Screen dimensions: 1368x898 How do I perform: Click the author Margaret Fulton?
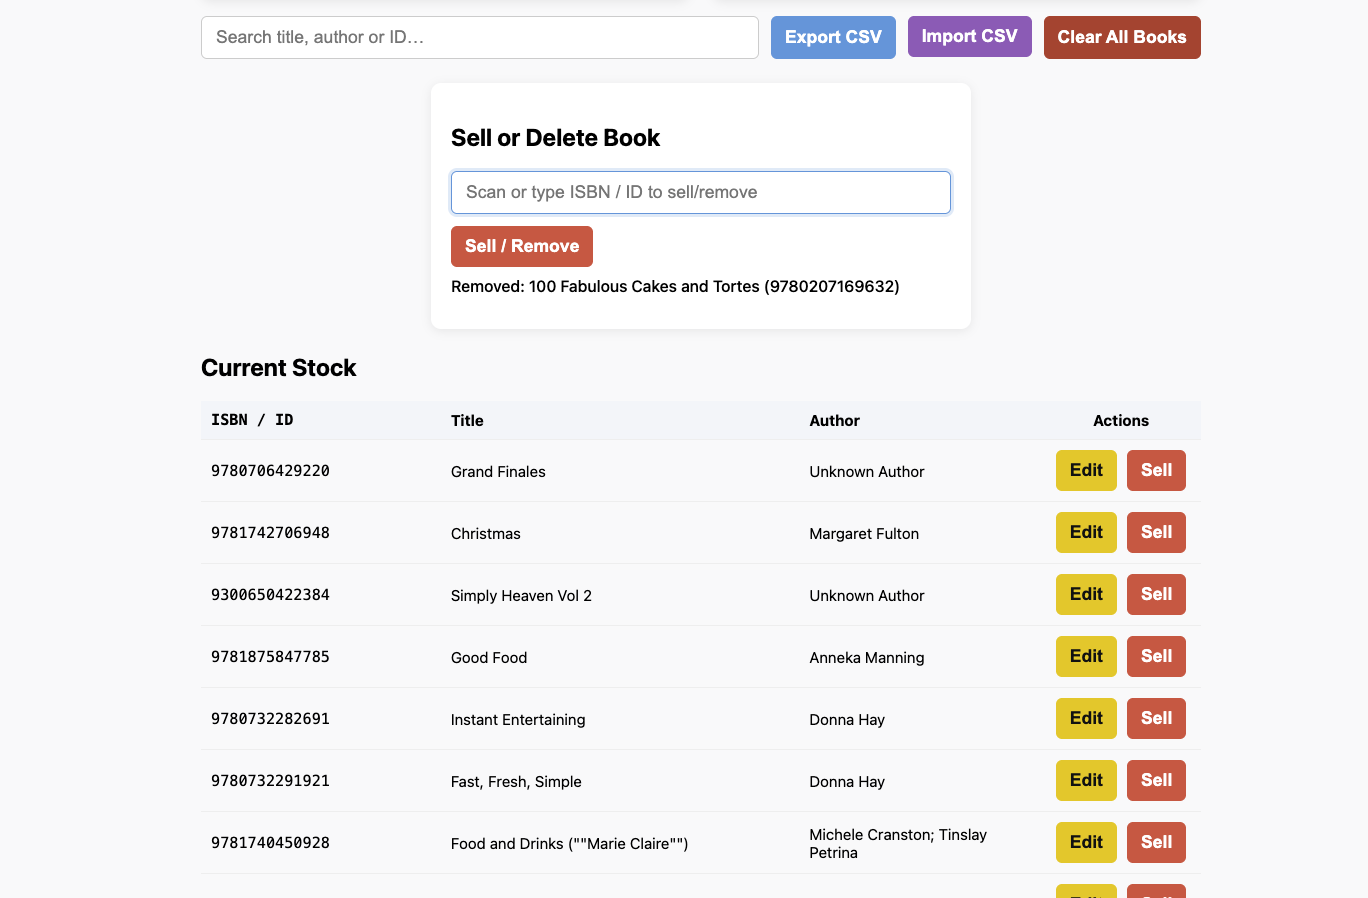click(x=864, y=534)
